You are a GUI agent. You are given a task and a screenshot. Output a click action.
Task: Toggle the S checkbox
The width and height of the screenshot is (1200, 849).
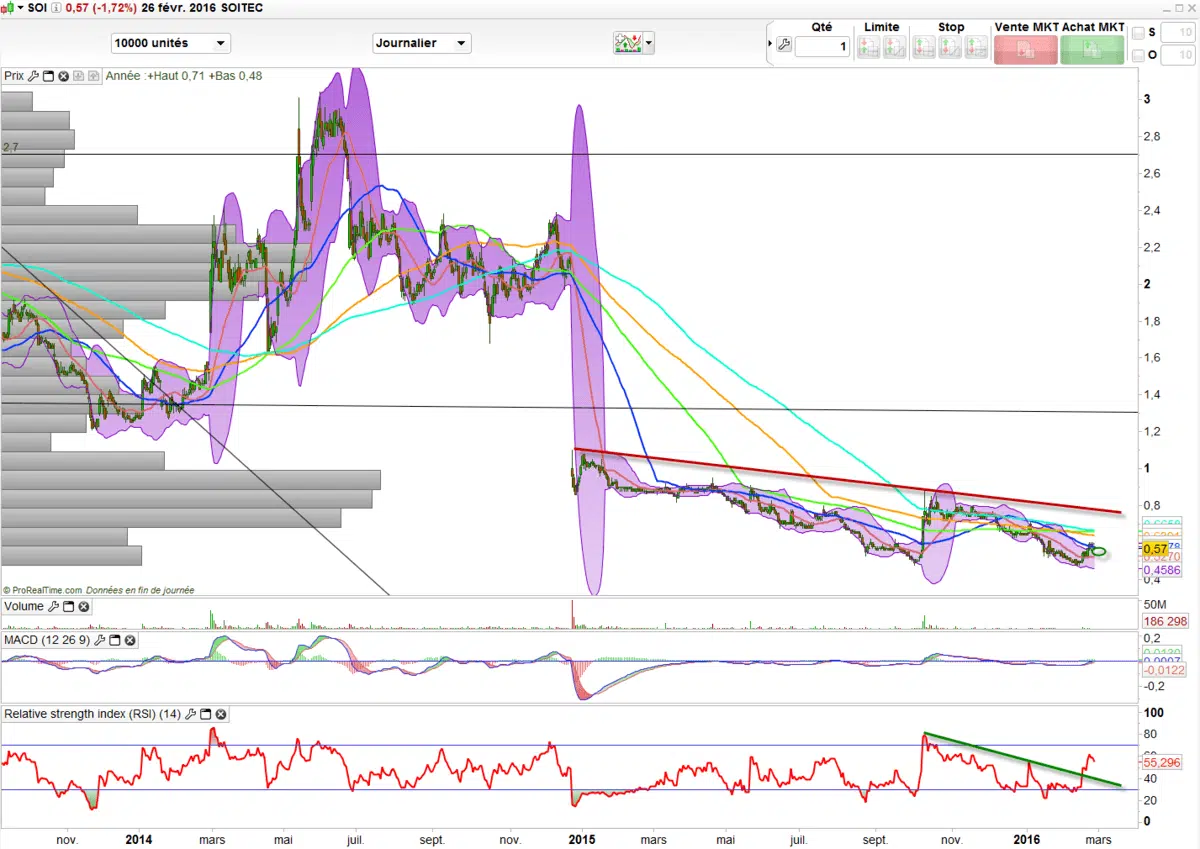click(x=1139, y=33)
